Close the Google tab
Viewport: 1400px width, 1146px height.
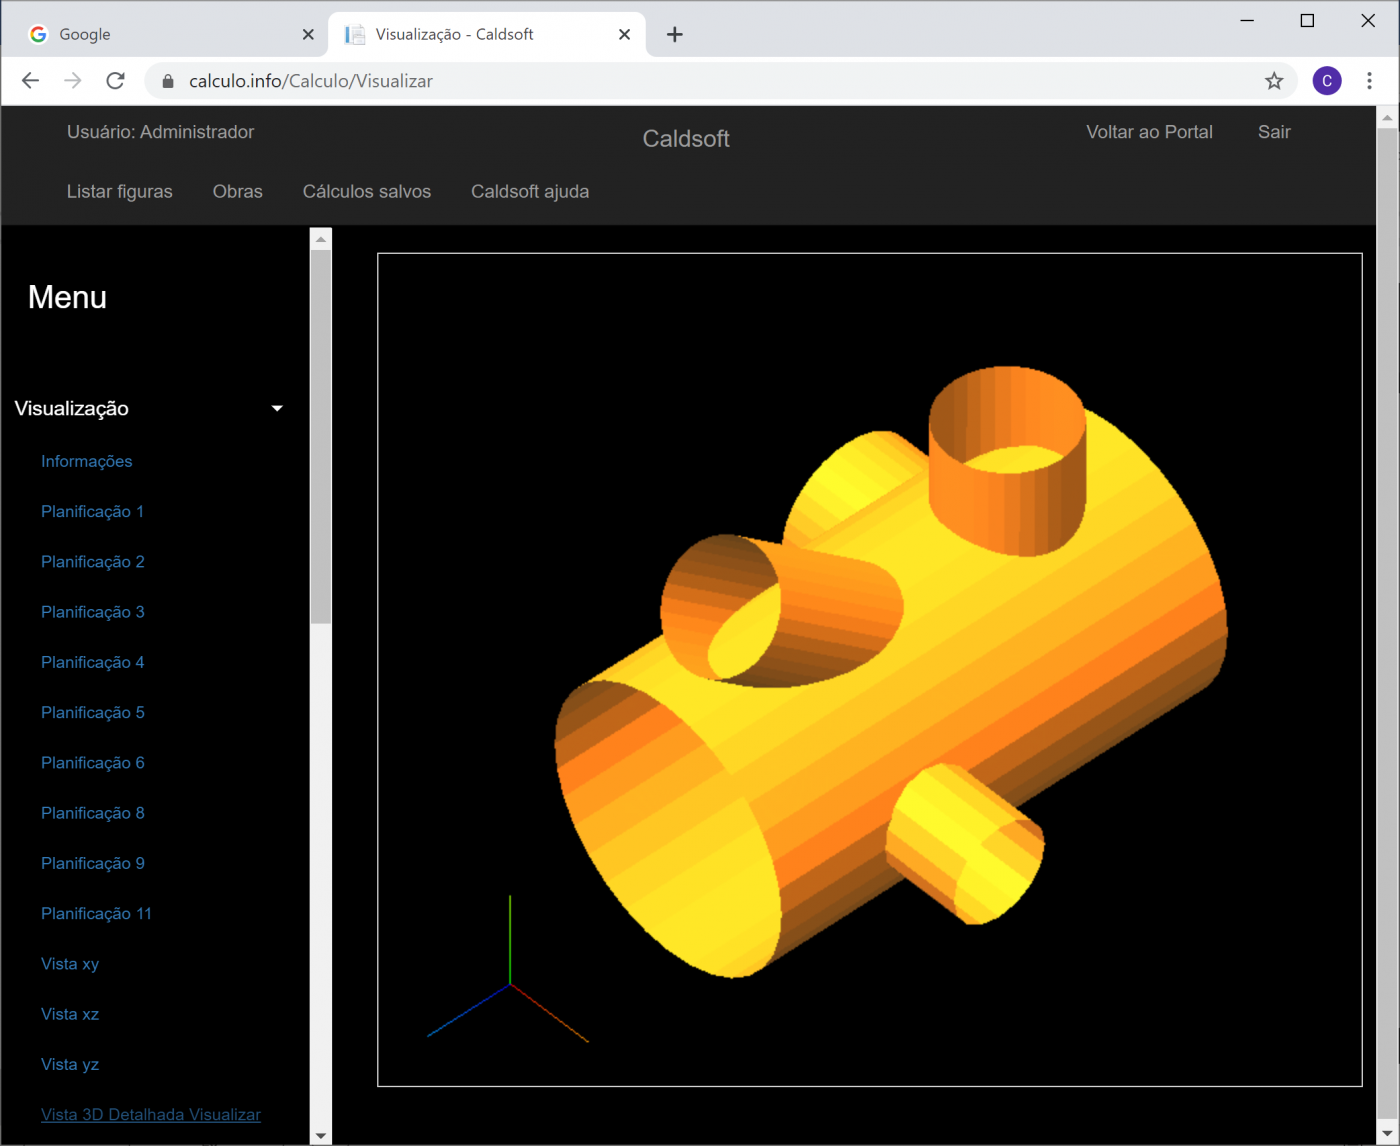(308, 35)
